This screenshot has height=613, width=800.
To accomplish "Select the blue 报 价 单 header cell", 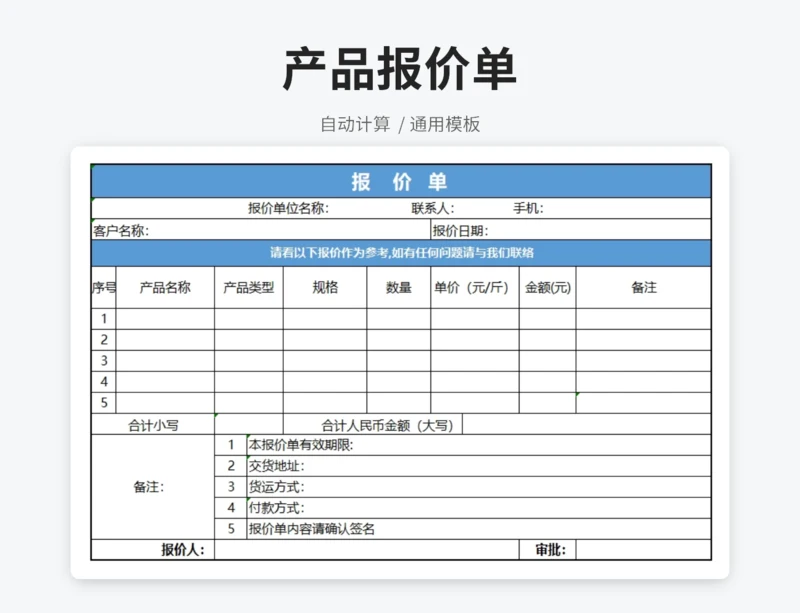I will coord(401,181).
